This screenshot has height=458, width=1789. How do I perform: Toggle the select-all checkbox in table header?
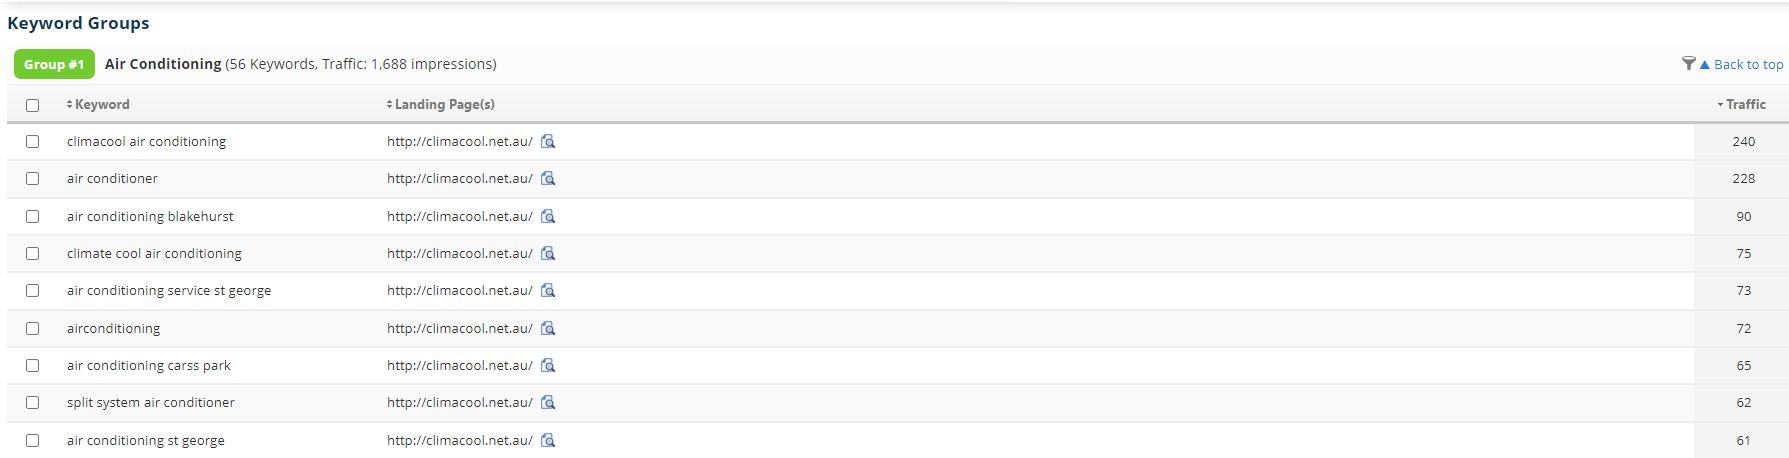[33, 105]
